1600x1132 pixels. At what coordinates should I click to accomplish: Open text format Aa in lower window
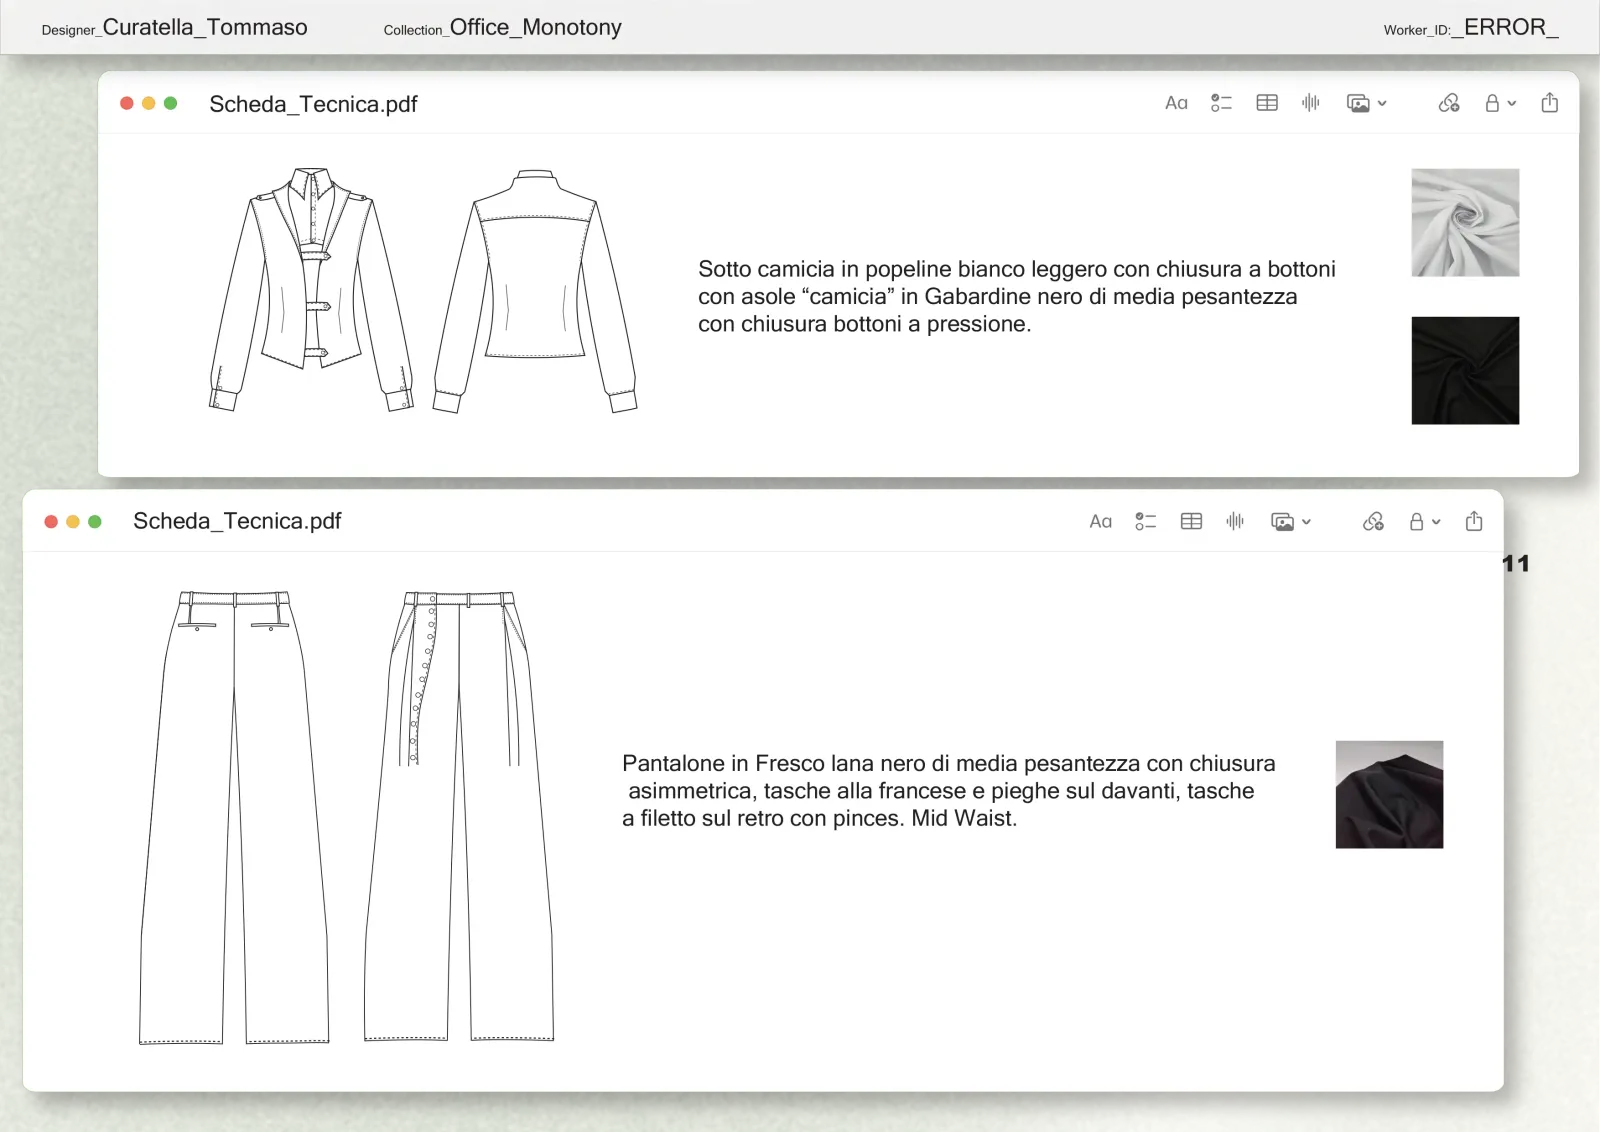pos(1100,521)
